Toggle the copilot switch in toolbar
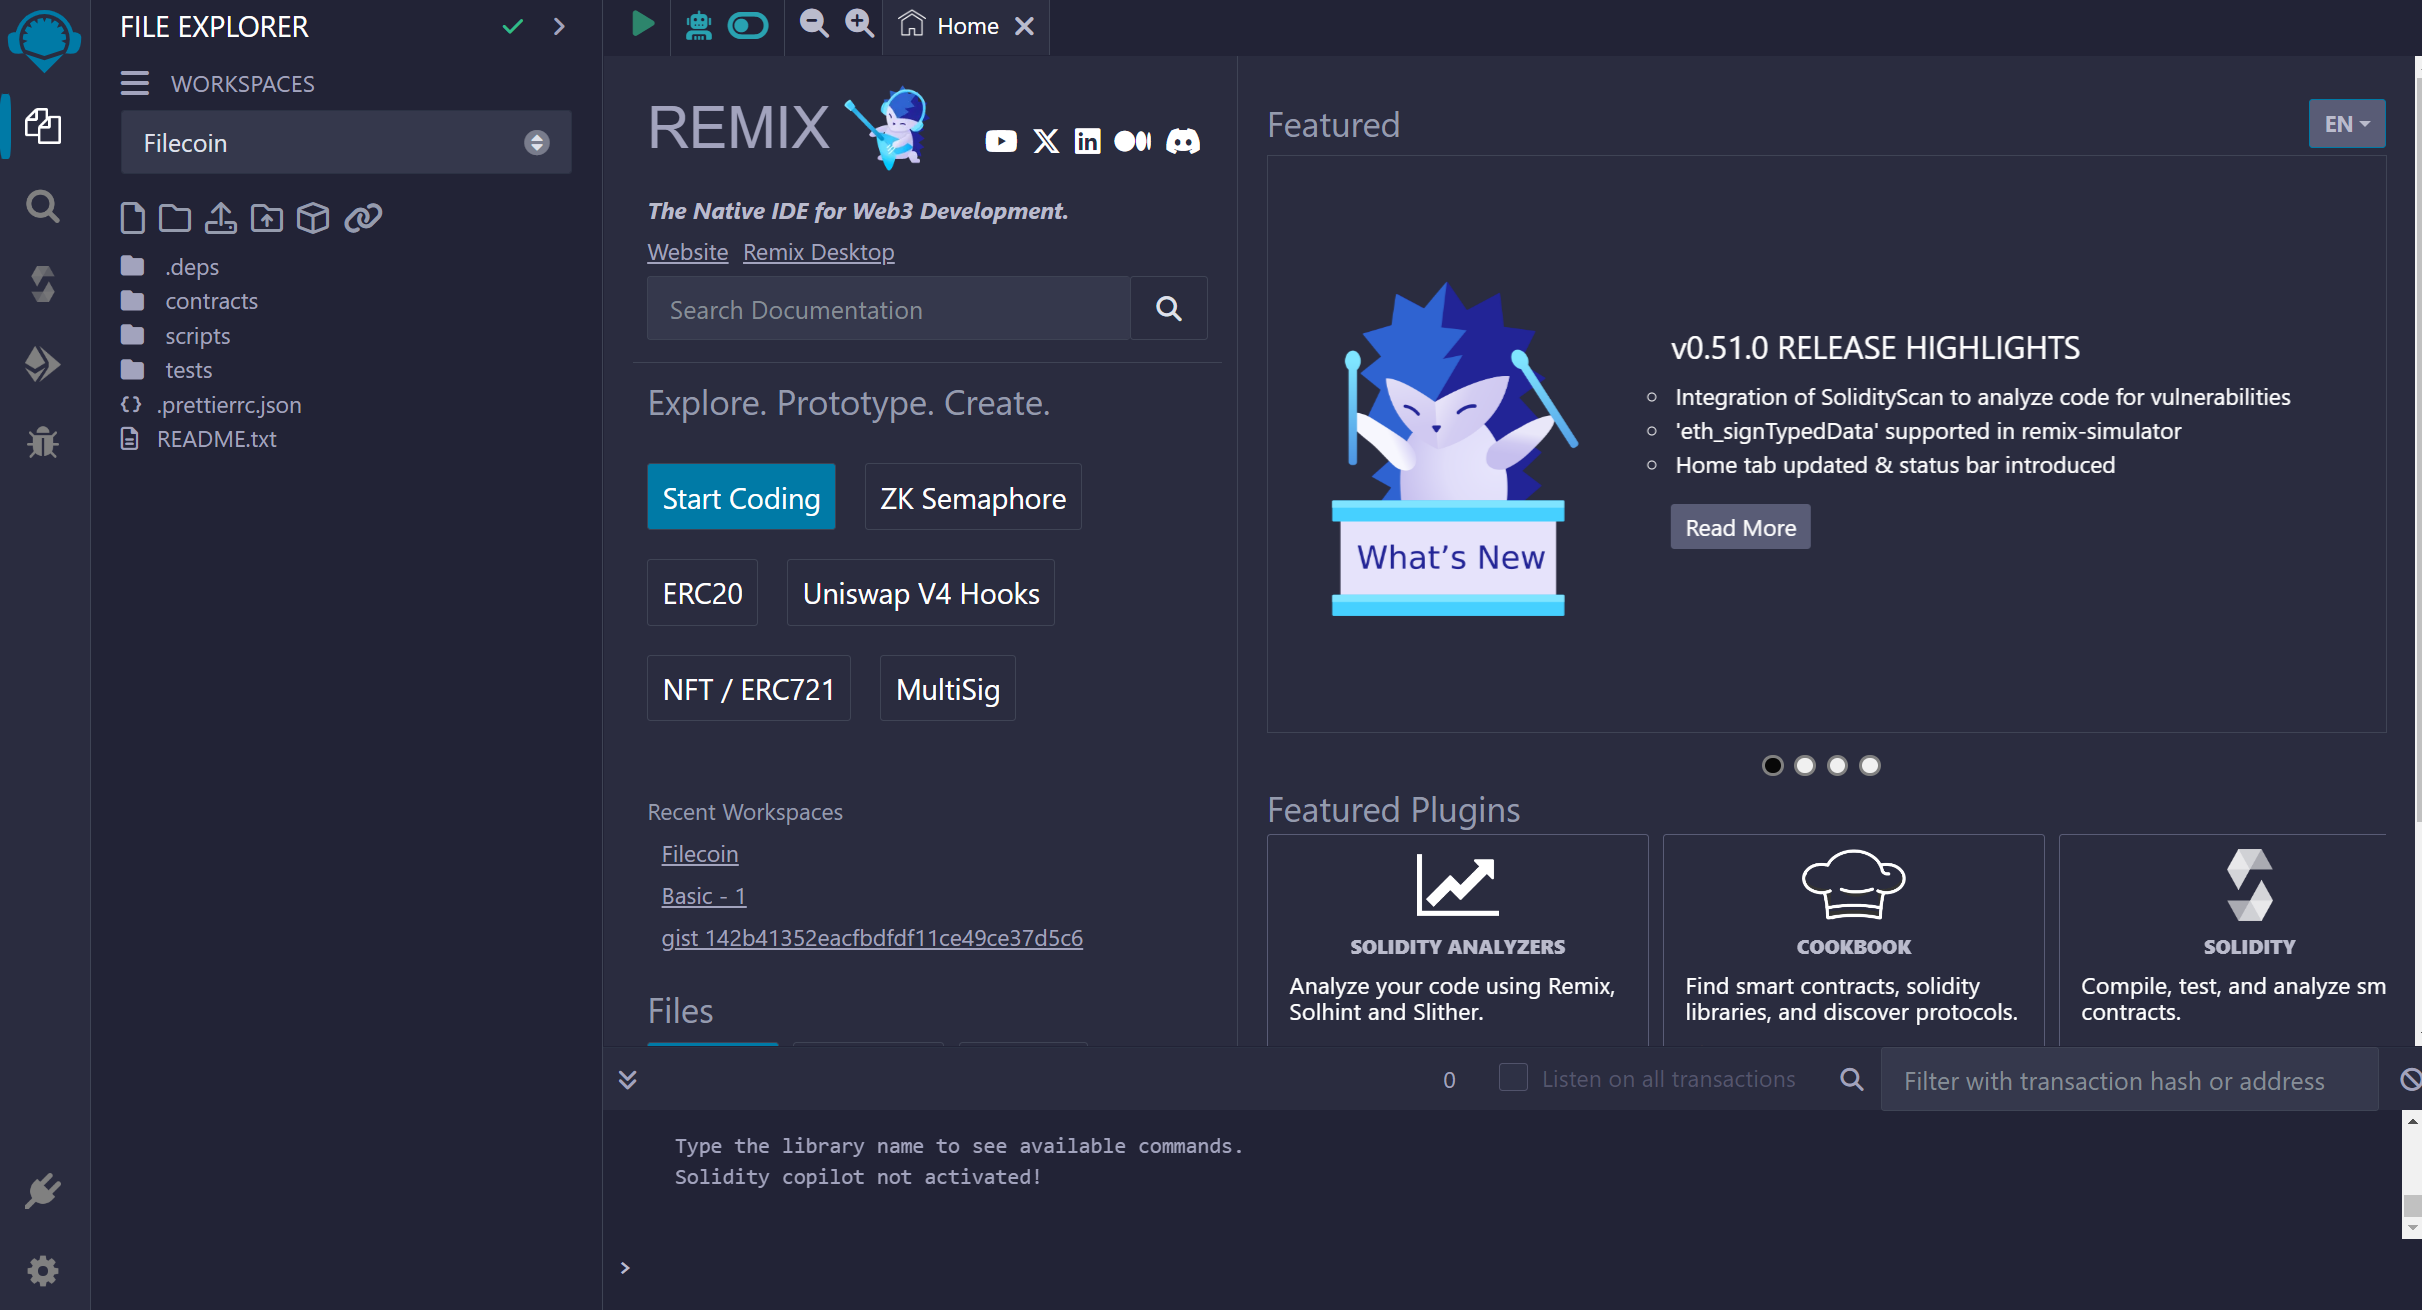This screenshot has width=2422, height=1310. point(747,26)
